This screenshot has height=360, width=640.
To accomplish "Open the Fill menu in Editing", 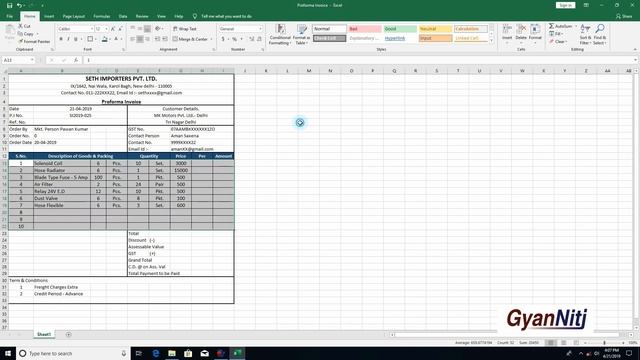I will click(556, 34).
